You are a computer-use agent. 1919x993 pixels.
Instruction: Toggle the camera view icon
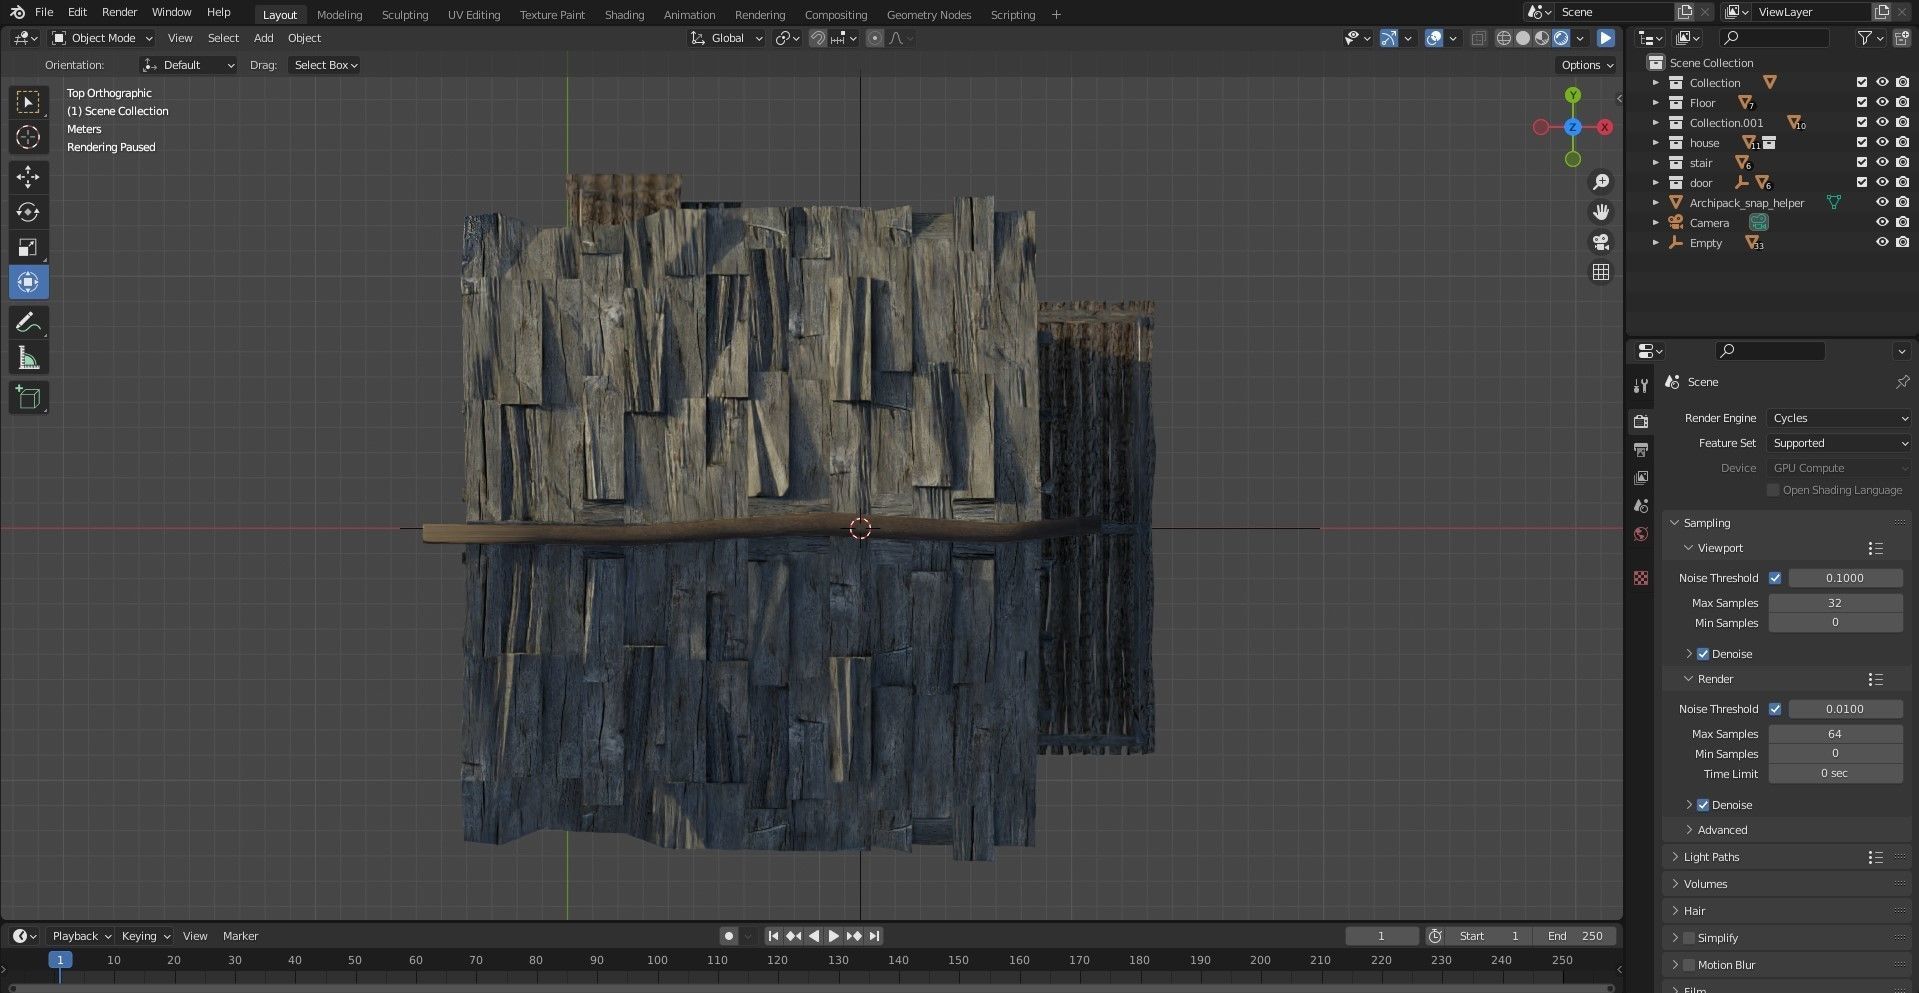pos(1601,242)
